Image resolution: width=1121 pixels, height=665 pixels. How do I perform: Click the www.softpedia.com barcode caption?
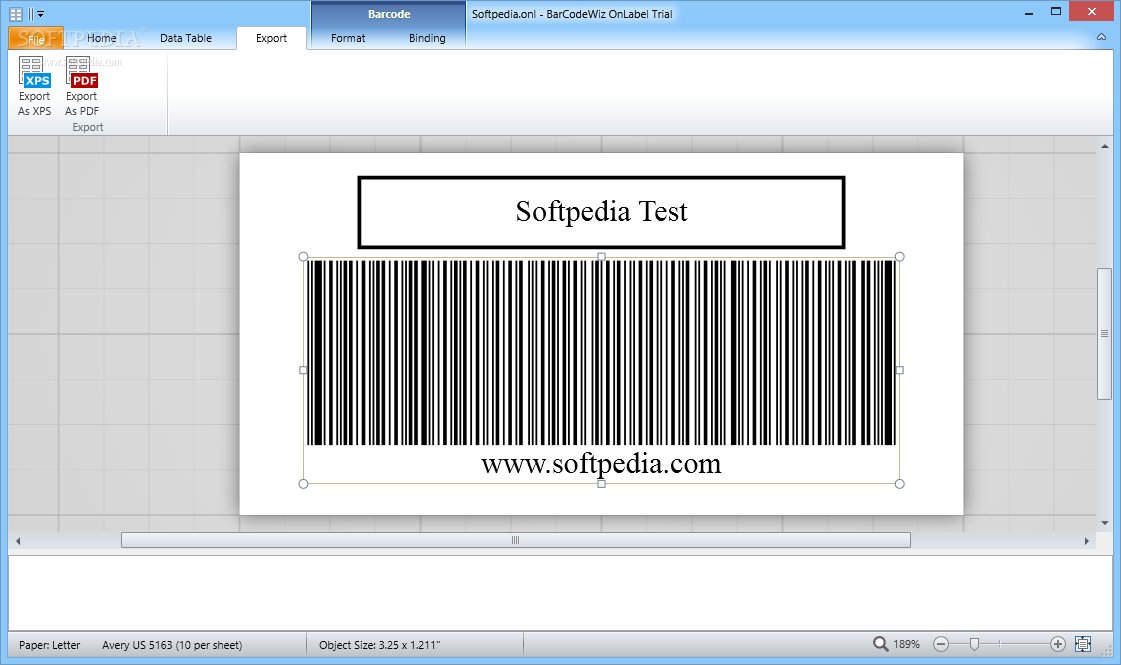point(601,464)
